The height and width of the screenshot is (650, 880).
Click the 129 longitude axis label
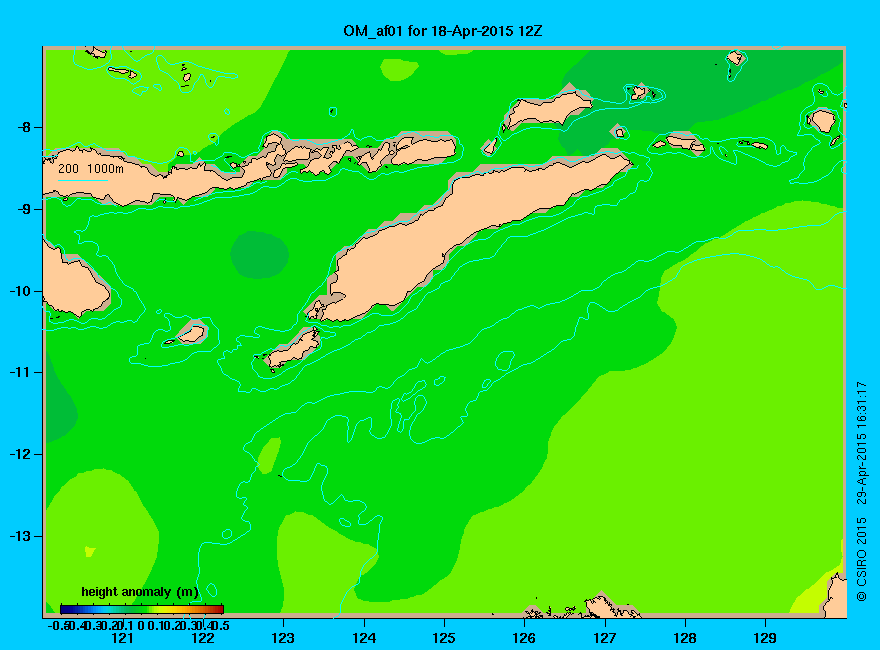[x=765, y=638]
